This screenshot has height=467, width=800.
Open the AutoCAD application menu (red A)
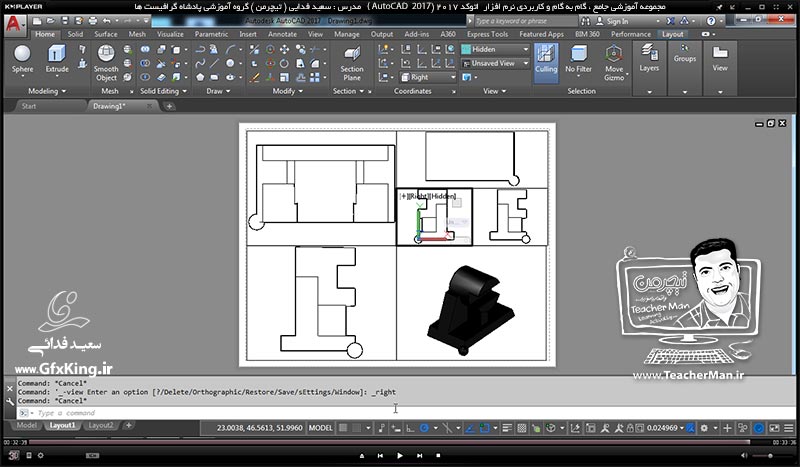point(14,24)
